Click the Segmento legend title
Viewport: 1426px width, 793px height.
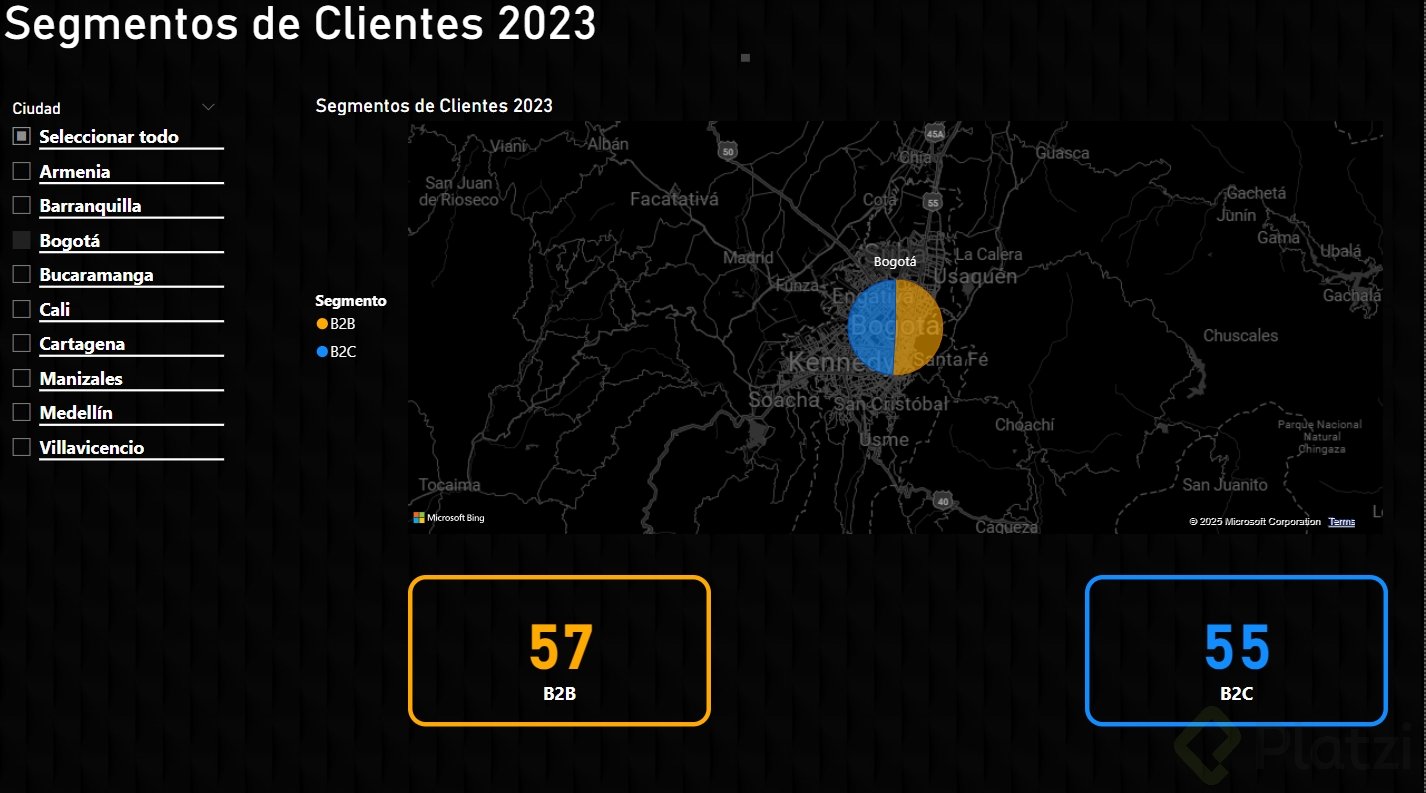351,300
